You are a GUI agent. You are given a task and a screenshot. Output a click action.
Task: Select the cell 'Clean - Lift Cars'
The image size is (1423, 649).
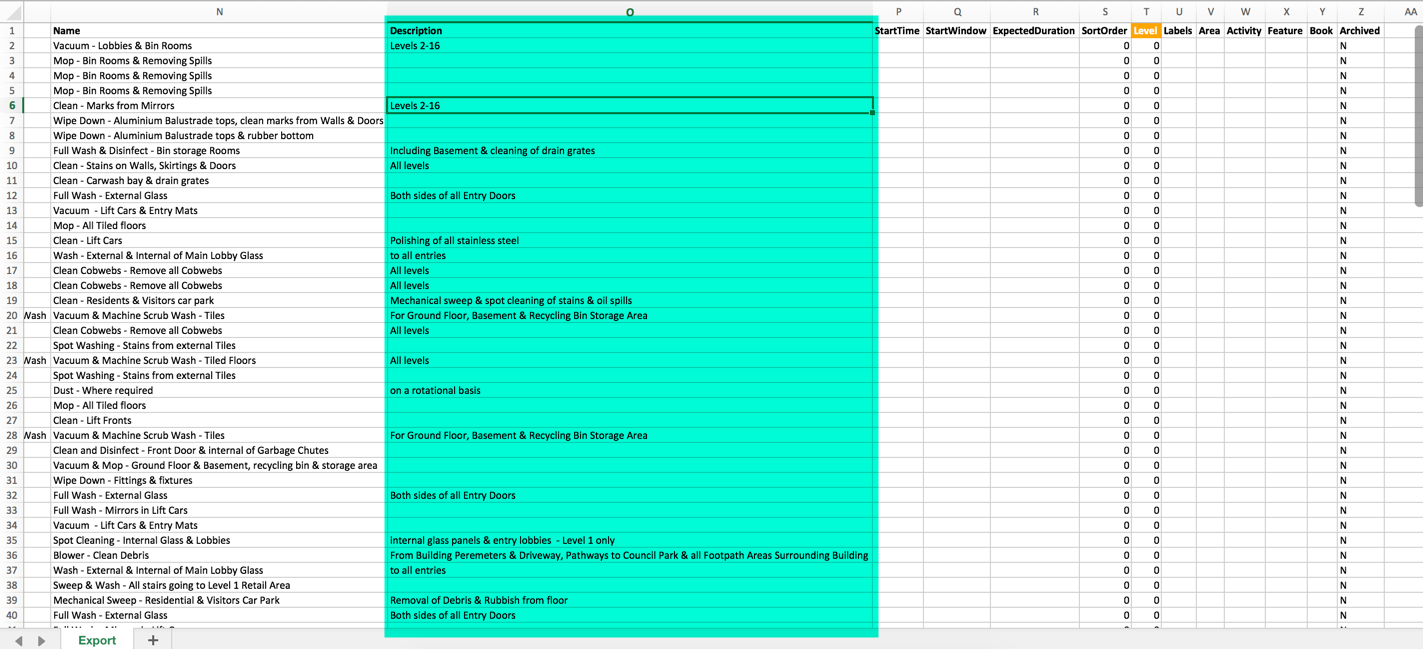(x=218, y=240)
